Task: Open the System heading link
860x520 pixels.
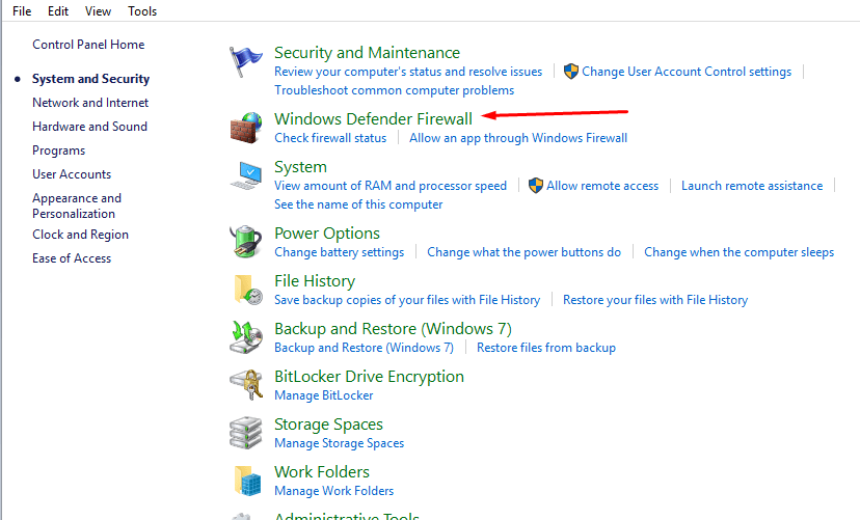Action: coord(301,167)
